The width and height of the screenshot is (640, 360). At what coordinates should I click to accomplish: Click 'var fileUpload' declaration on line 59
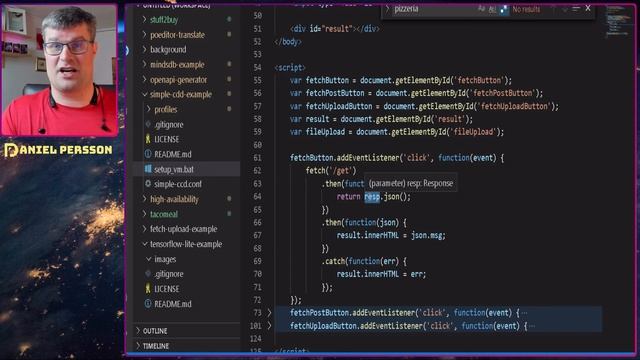coord(317,132)
